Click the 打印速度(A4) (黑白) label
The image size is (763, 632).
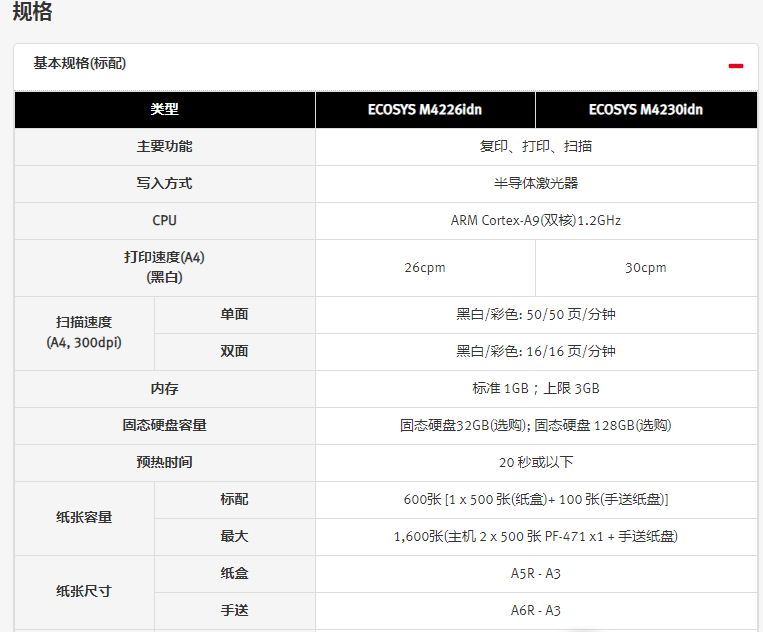(x=164, y=267)
